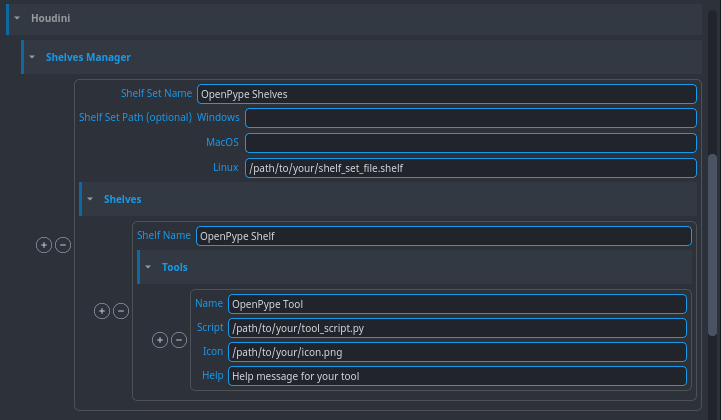Click the tool Name field with OpenPype Tool
This screenshot has height=420, width=721.
[457, 304]
